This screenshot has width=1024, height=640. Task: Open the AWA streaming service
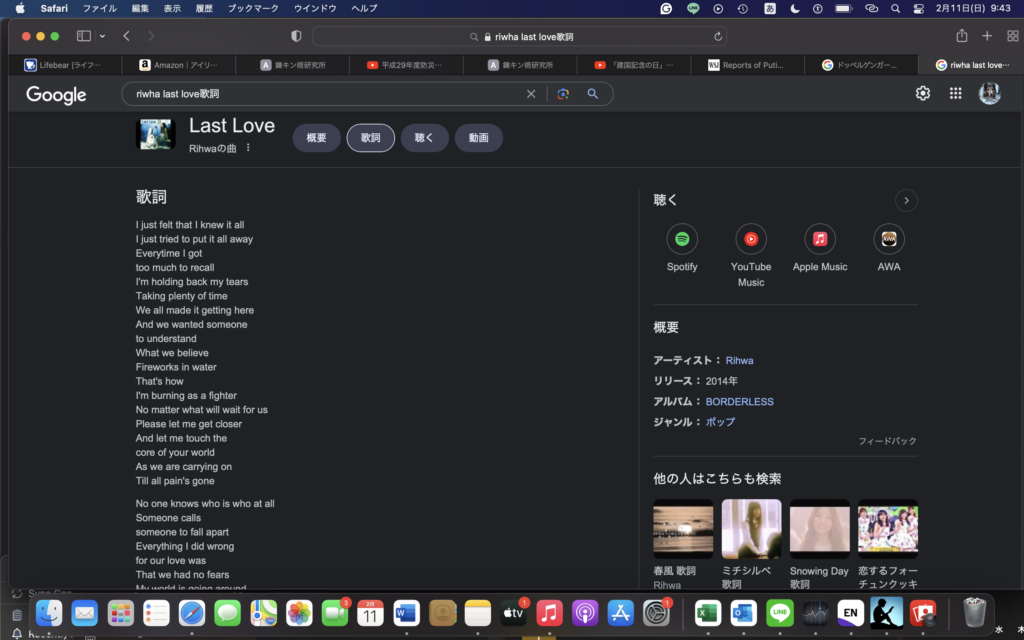(888, 240)
